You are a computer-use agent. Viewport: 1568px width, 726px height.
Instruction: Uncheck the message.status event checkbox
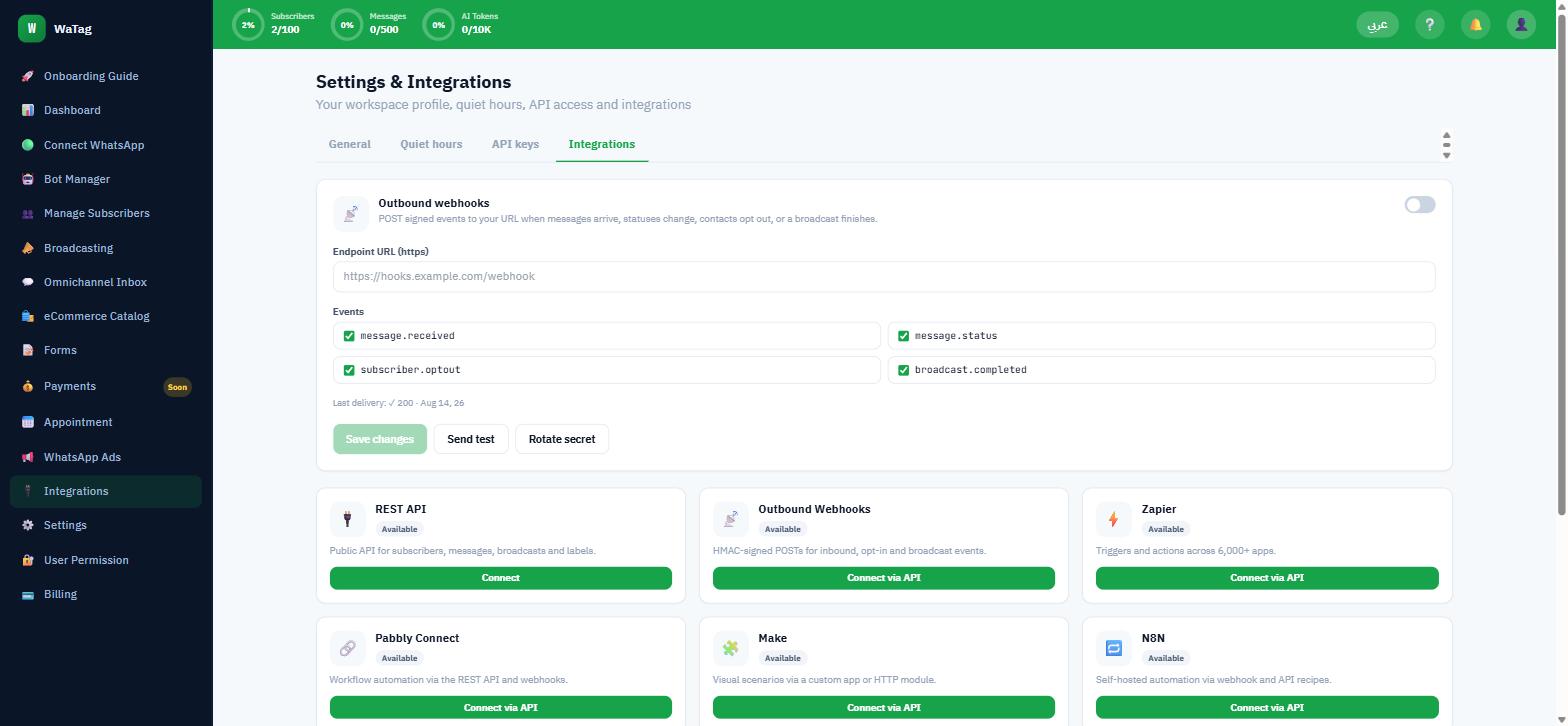pyautogui.click(x=903, y=336)
